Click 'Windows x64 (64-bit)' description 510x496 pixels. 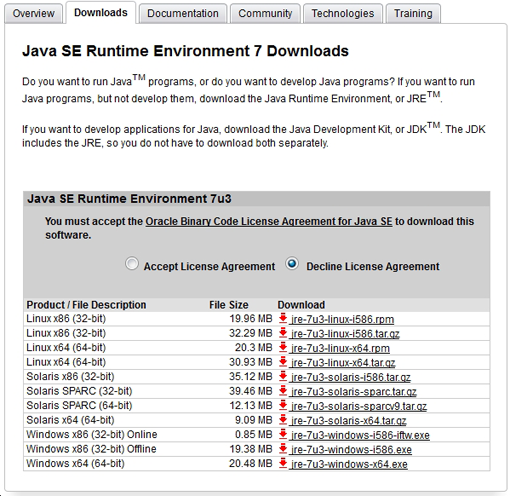click(75, 463)
